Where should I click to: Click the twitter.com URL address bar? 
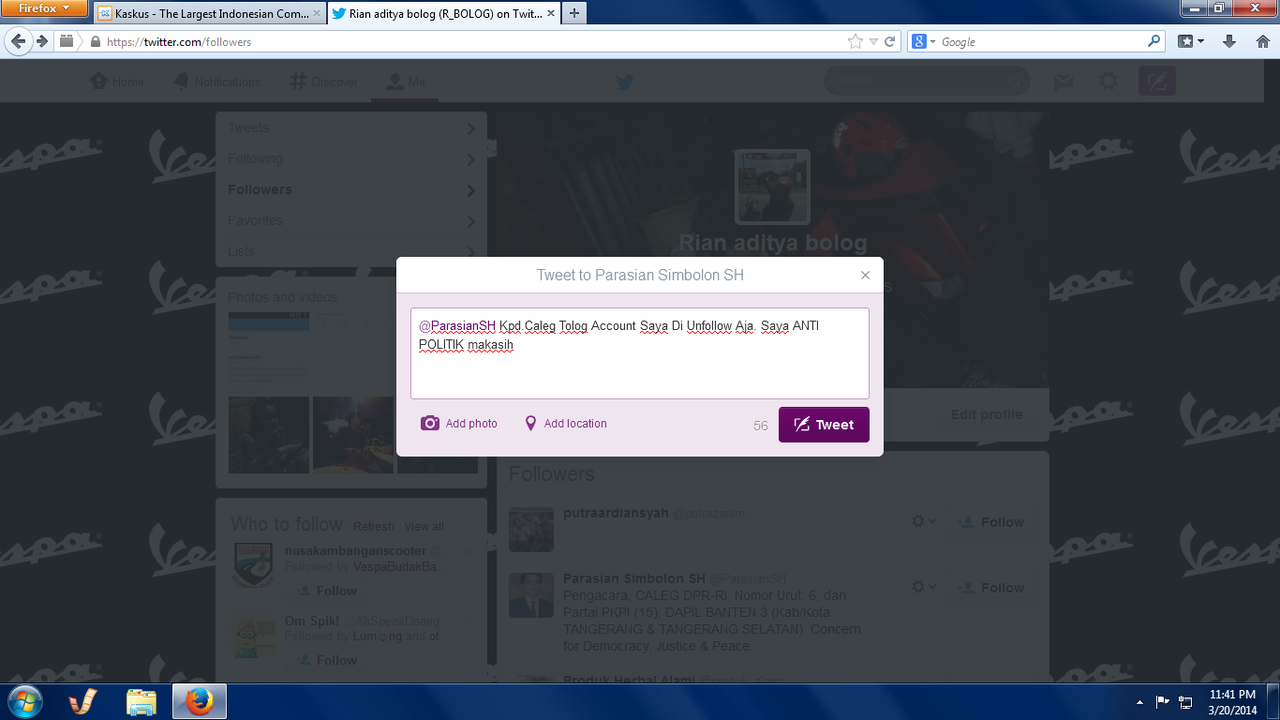pyautogui.click(x=470, y=42)
